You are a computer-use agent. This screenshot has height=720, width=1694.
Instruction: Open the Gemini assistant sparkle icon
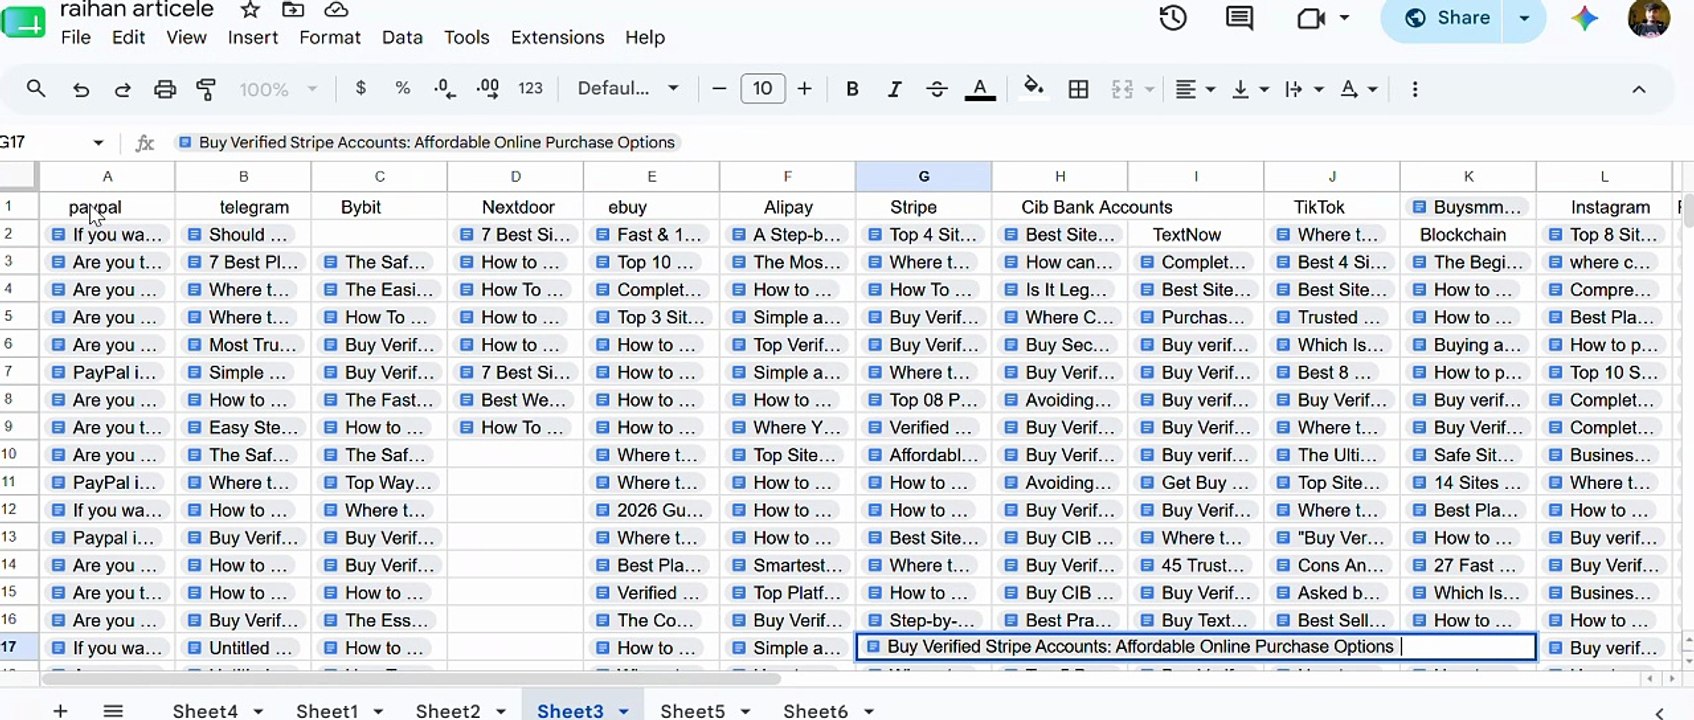point(1585,18)
